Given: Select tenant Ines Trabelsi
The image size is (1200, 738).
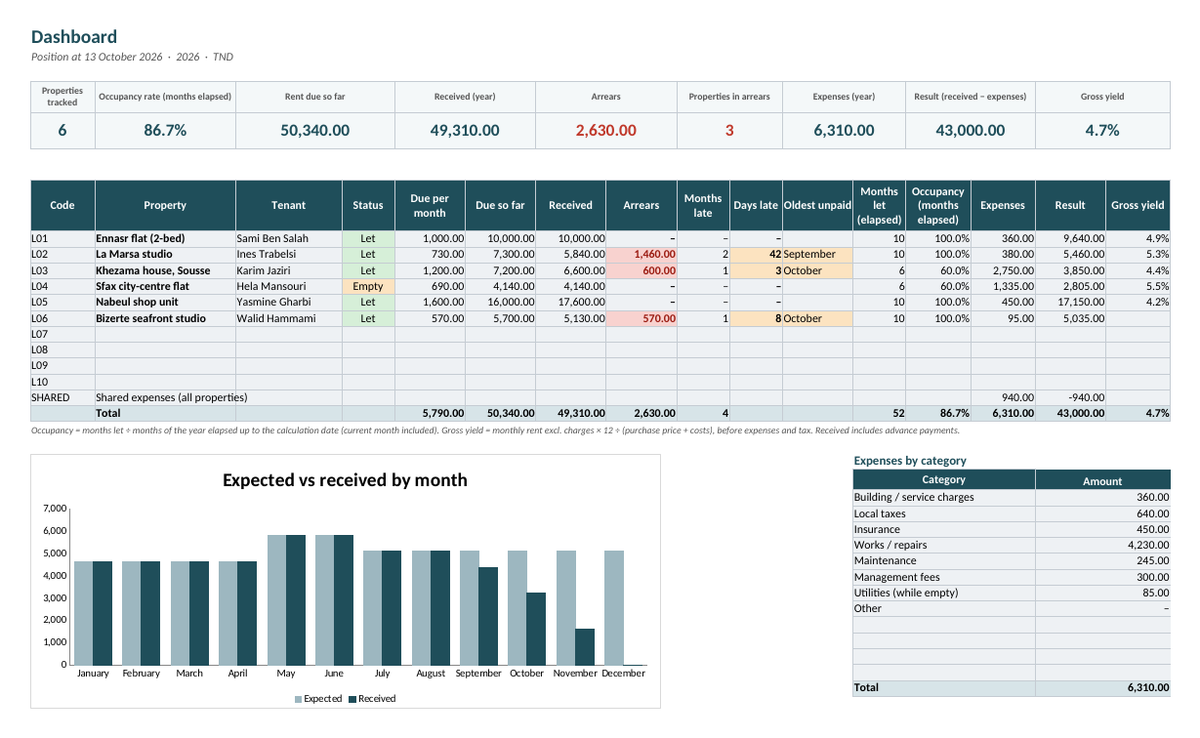Looking at the screenshot, I should (x=288, y=255).
